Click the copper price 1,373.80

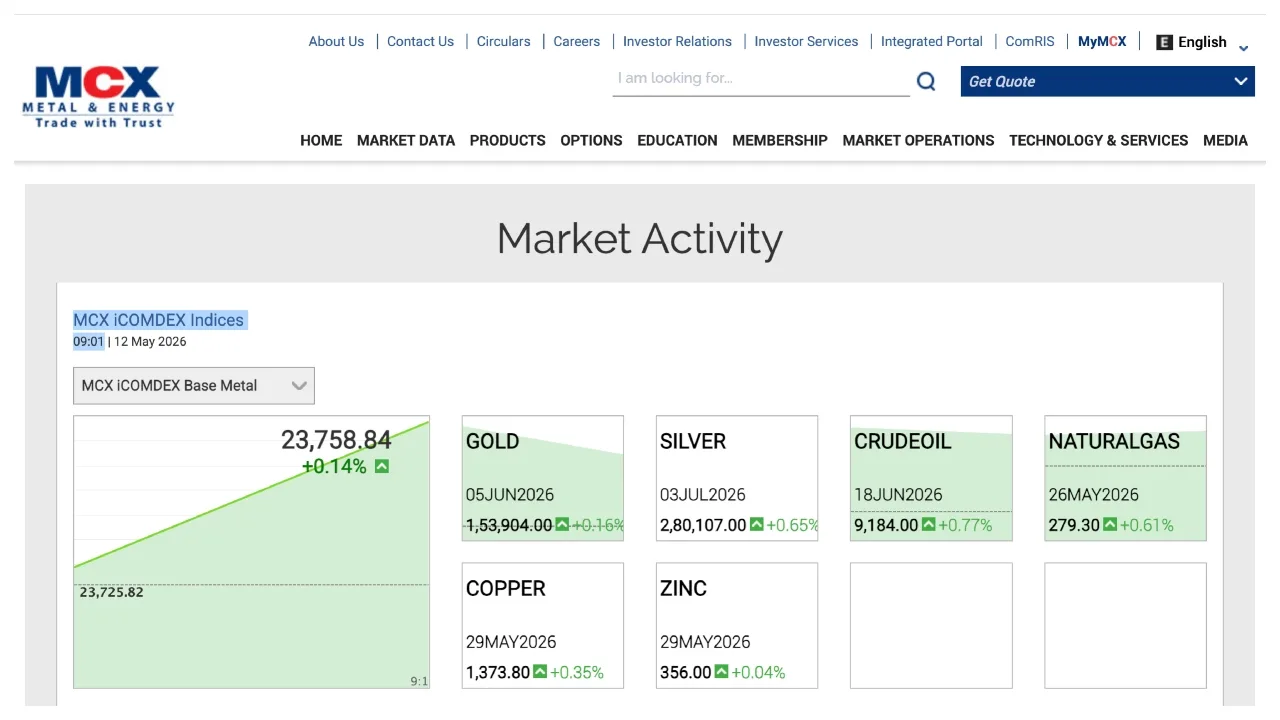(x=498, y=672)
